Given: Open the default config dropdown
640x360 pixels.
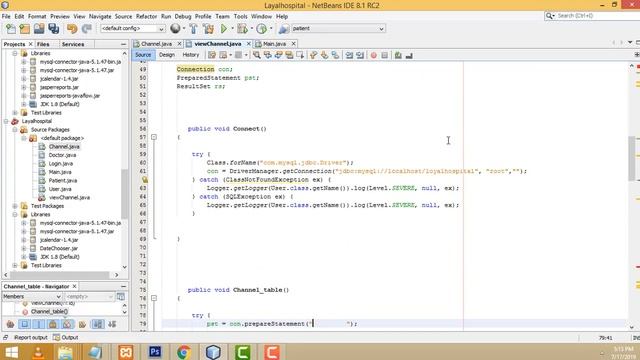Looking at the screenshot, I should click(133, 29).
